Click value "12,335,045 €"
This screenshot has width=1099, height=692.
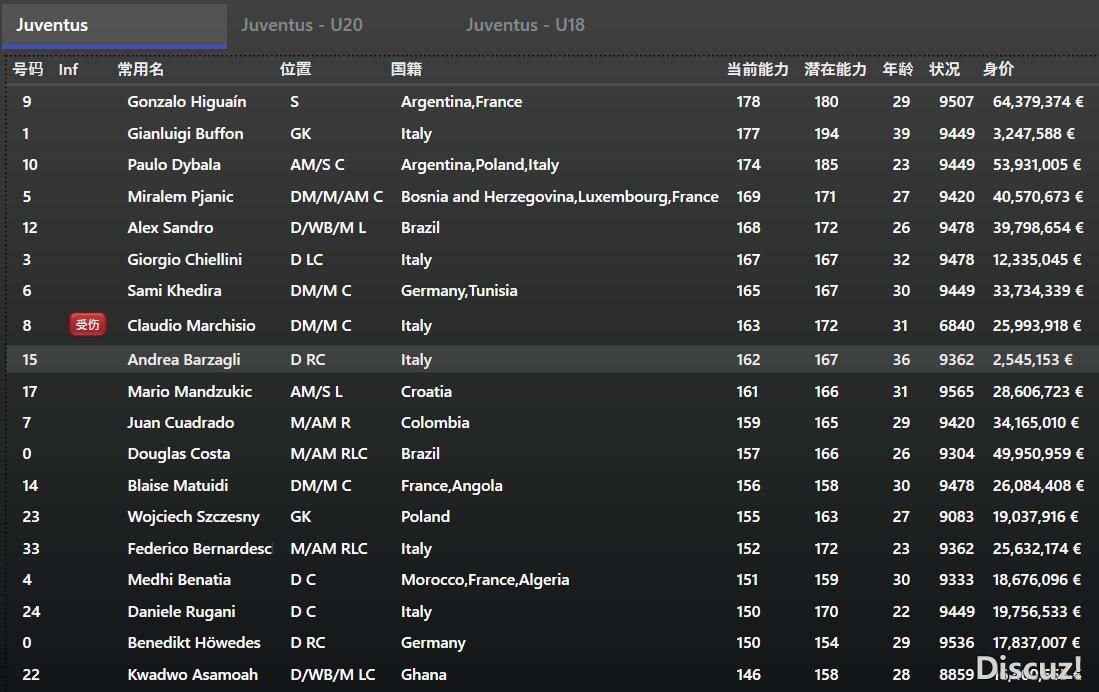[x=1037, y=259]
